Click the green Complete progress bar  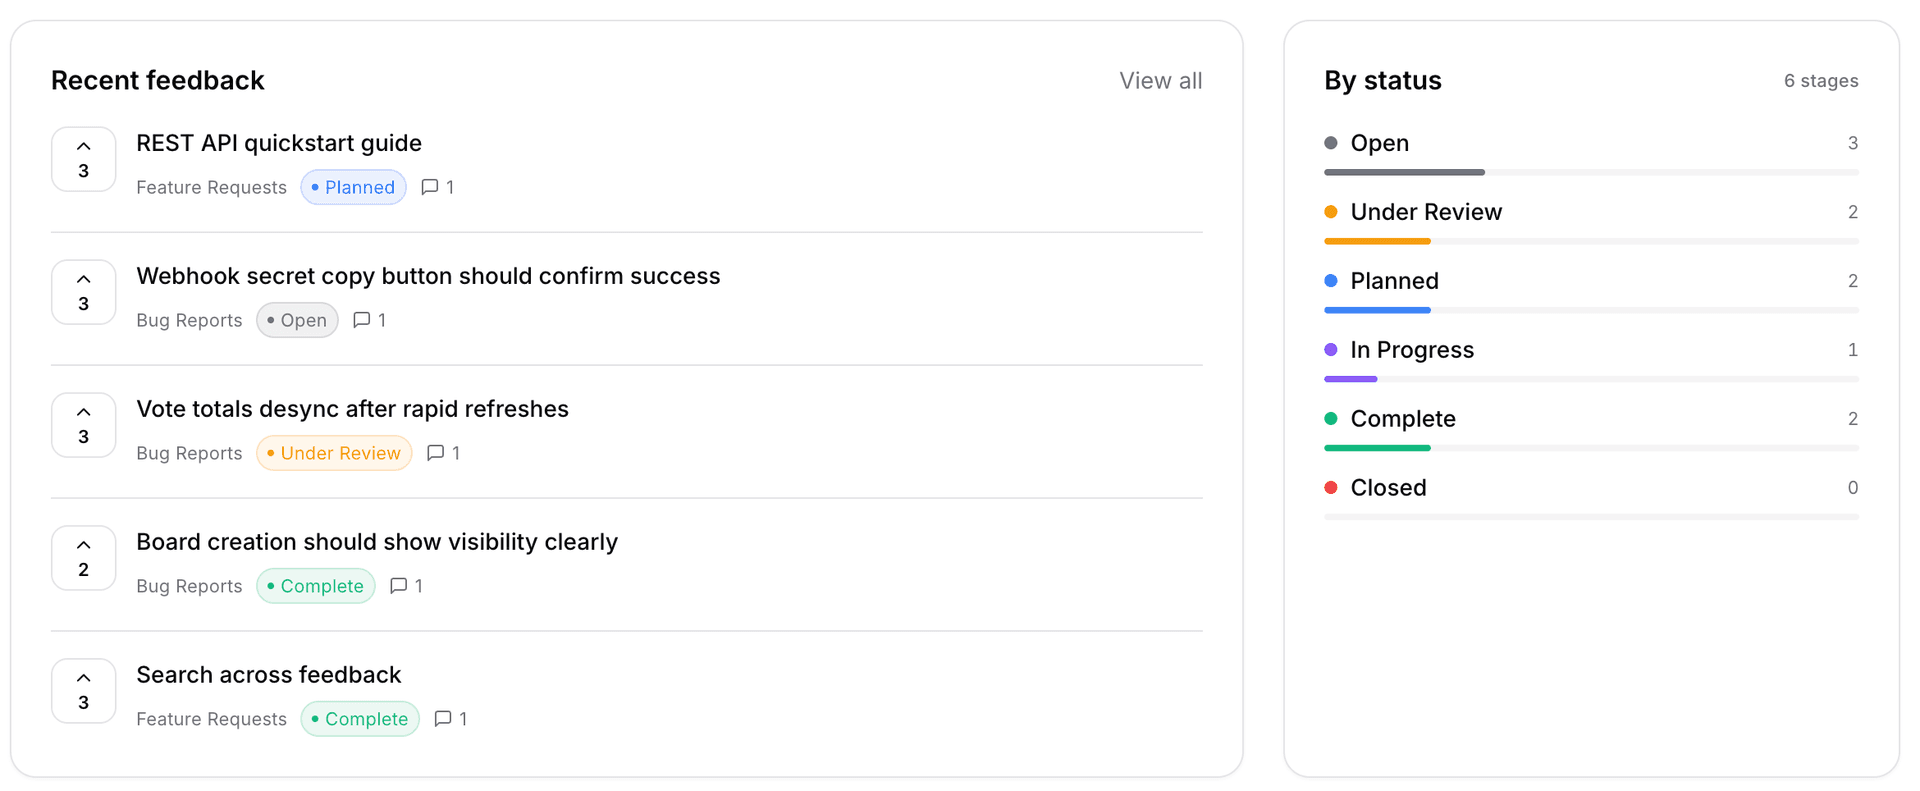1377,448
